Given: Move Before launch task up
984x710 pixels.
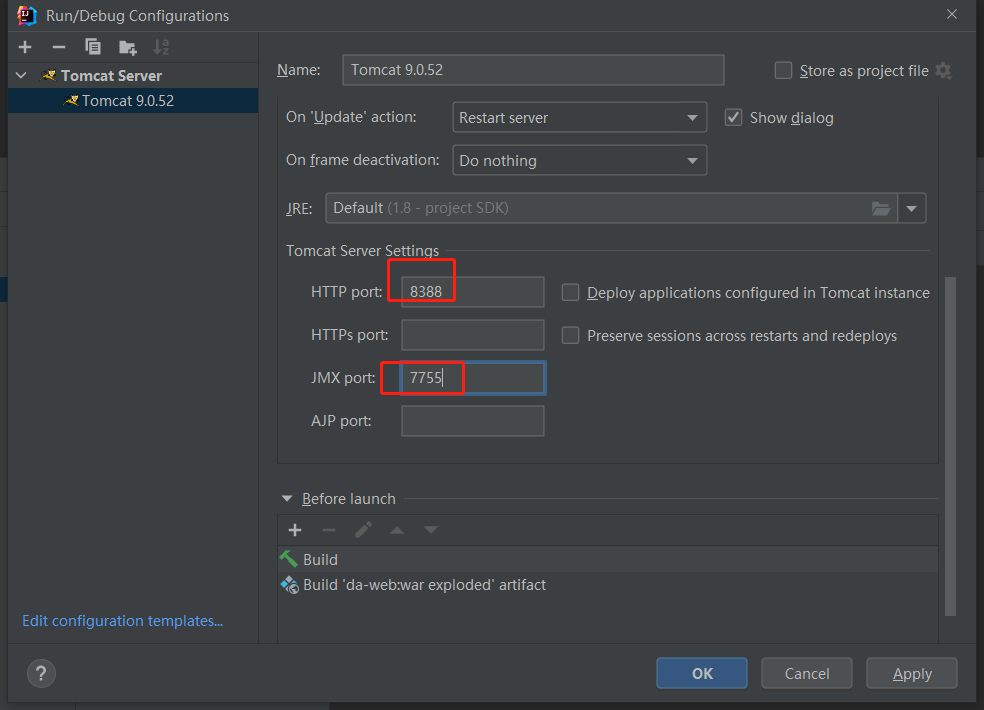Looking at the screenshot, I should [397, 530].
